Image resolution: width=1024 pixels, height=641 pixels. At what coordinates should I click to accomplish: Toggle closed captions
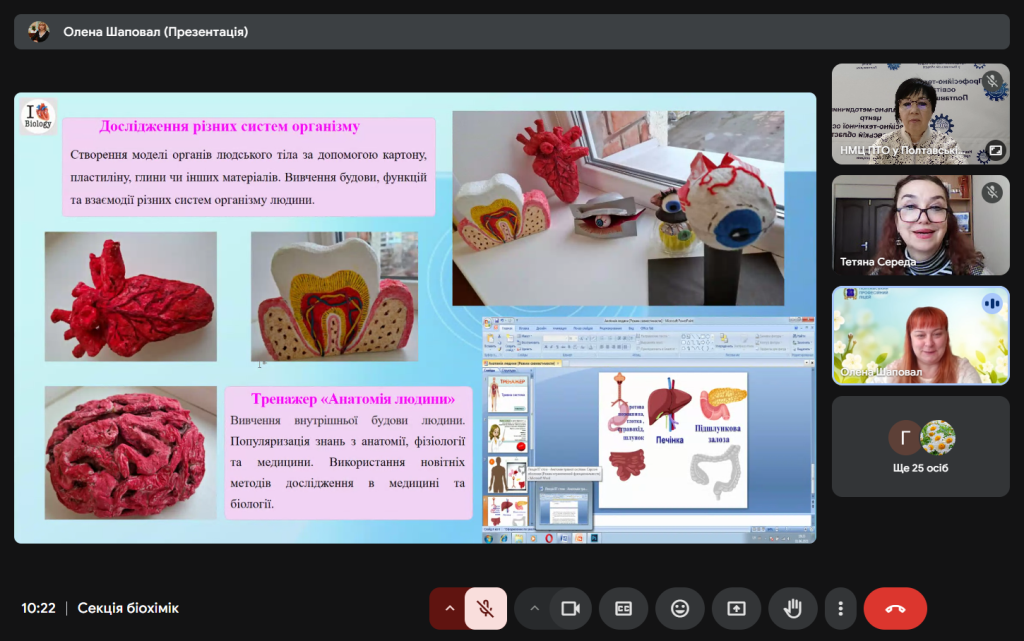pos(623,608)
